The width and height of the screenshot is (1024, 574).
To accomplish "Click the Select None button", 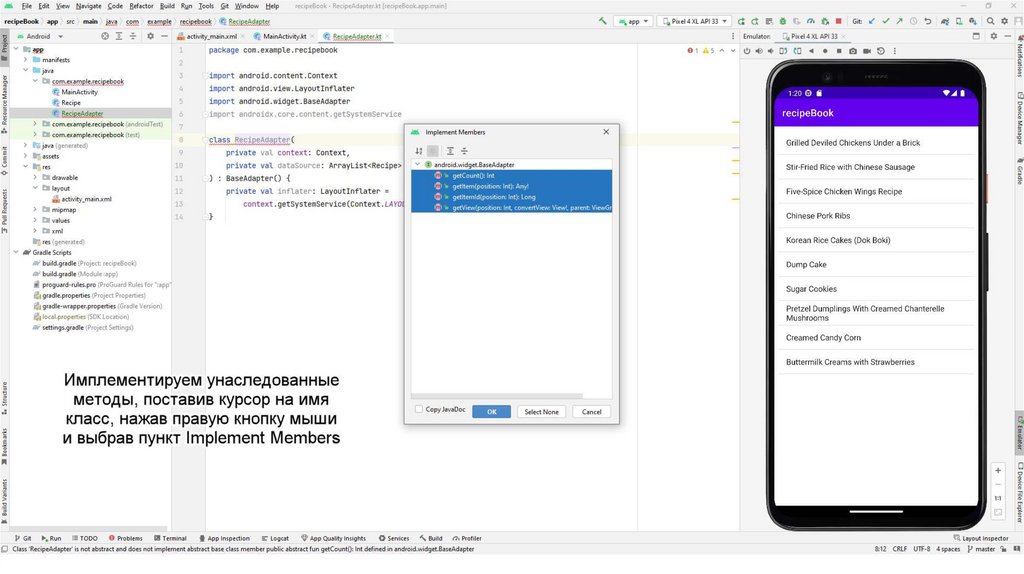I will point(541,412).
